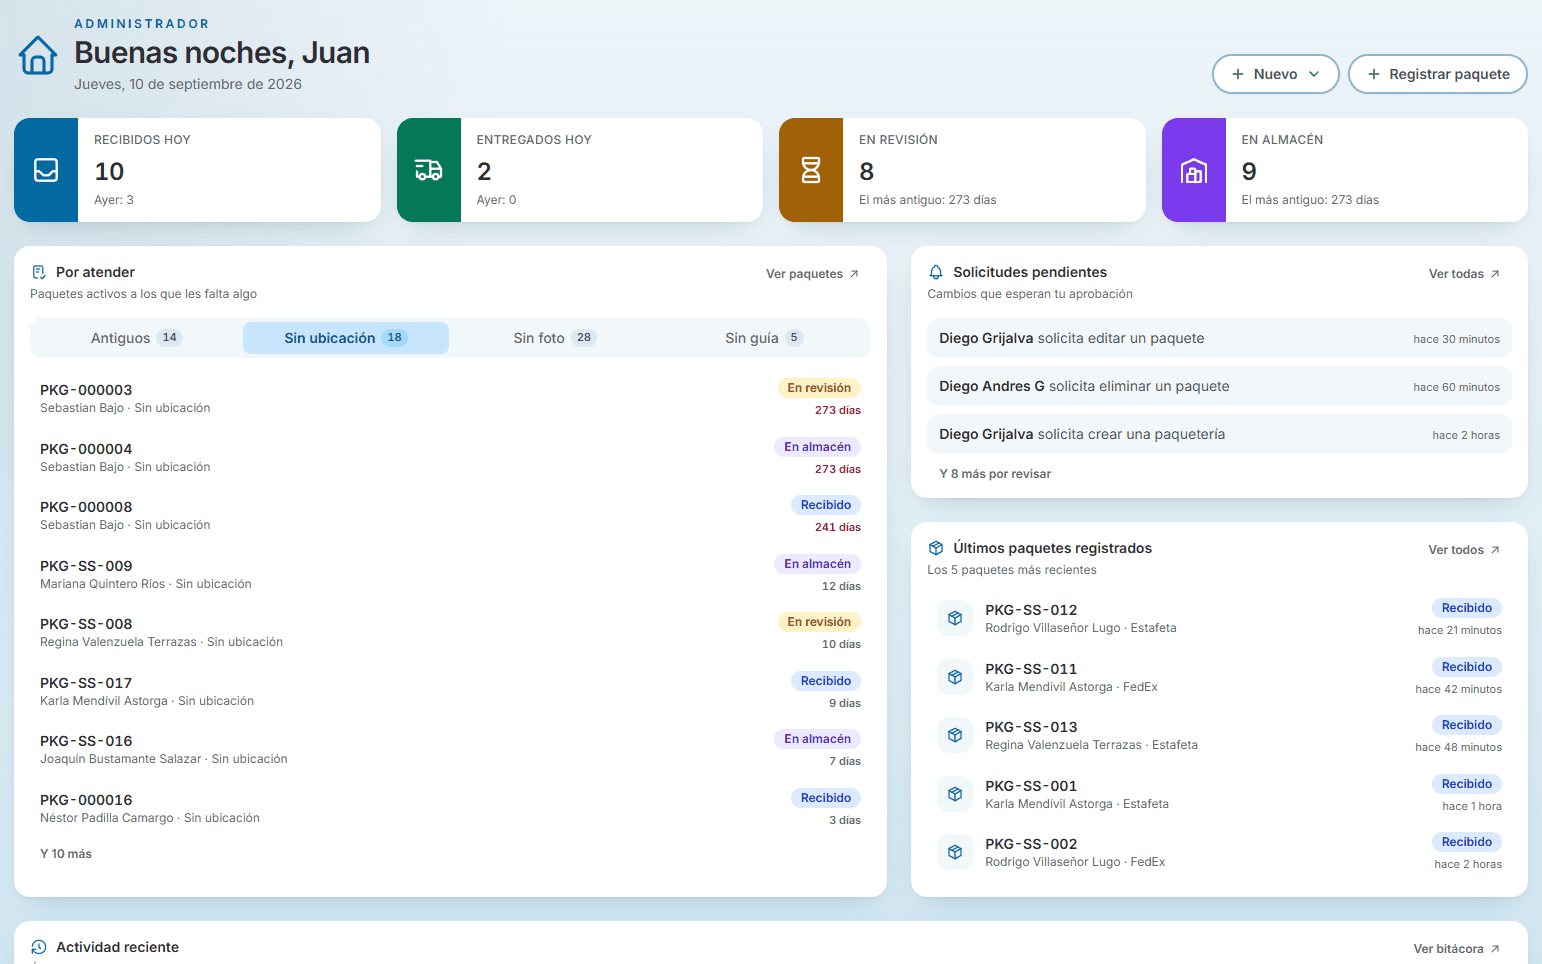
Task: Click the package icon for PKG-SS-001
Action: pyautogui.click(x=955, y=794)
